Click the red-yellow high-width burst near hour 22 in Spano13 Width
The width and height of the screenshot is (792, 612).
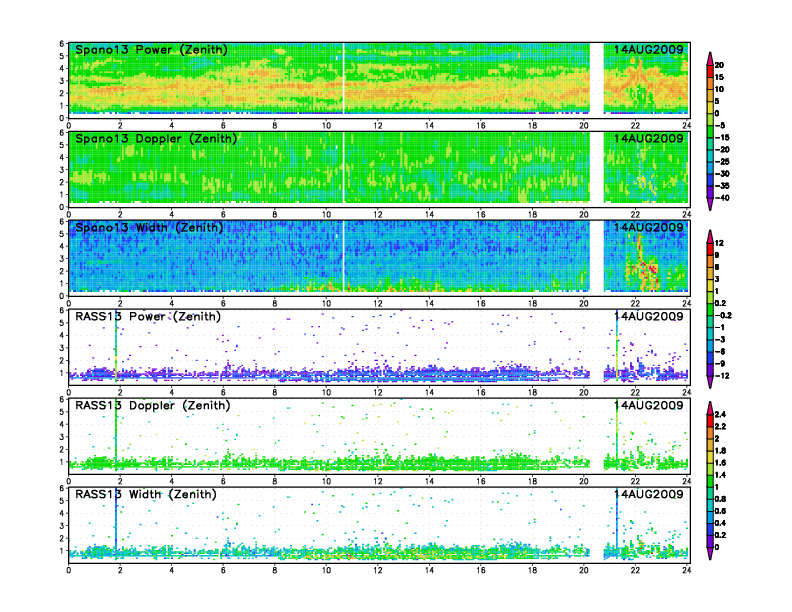(642, 263)
